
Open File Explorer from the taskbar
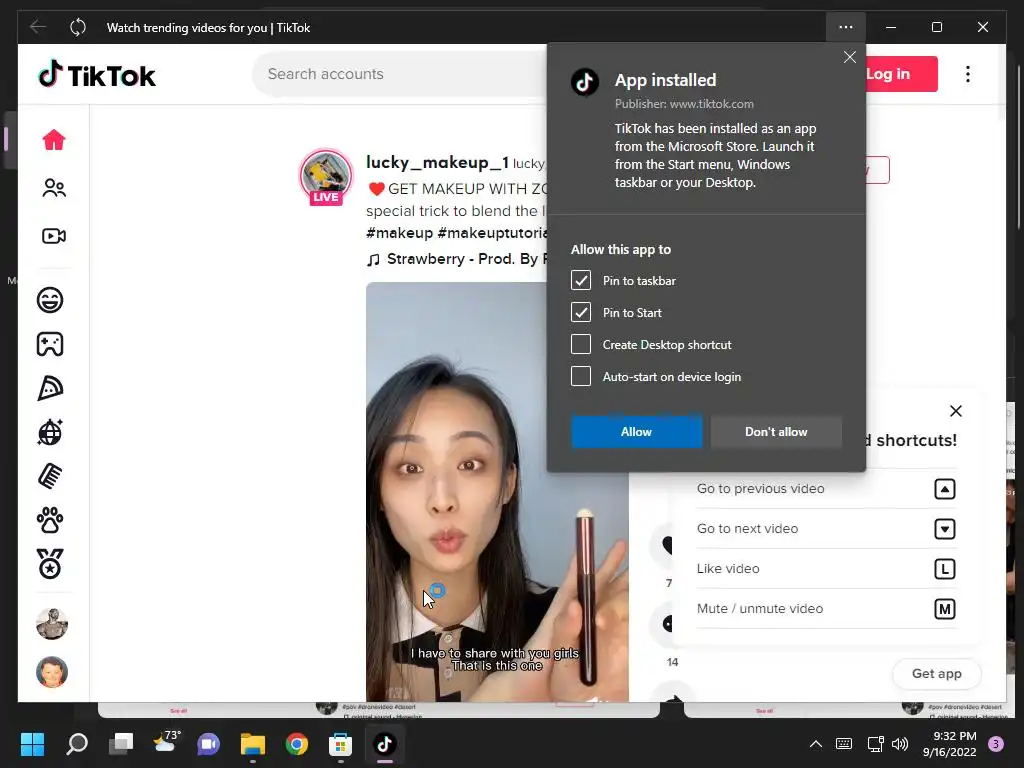[253, 744]
